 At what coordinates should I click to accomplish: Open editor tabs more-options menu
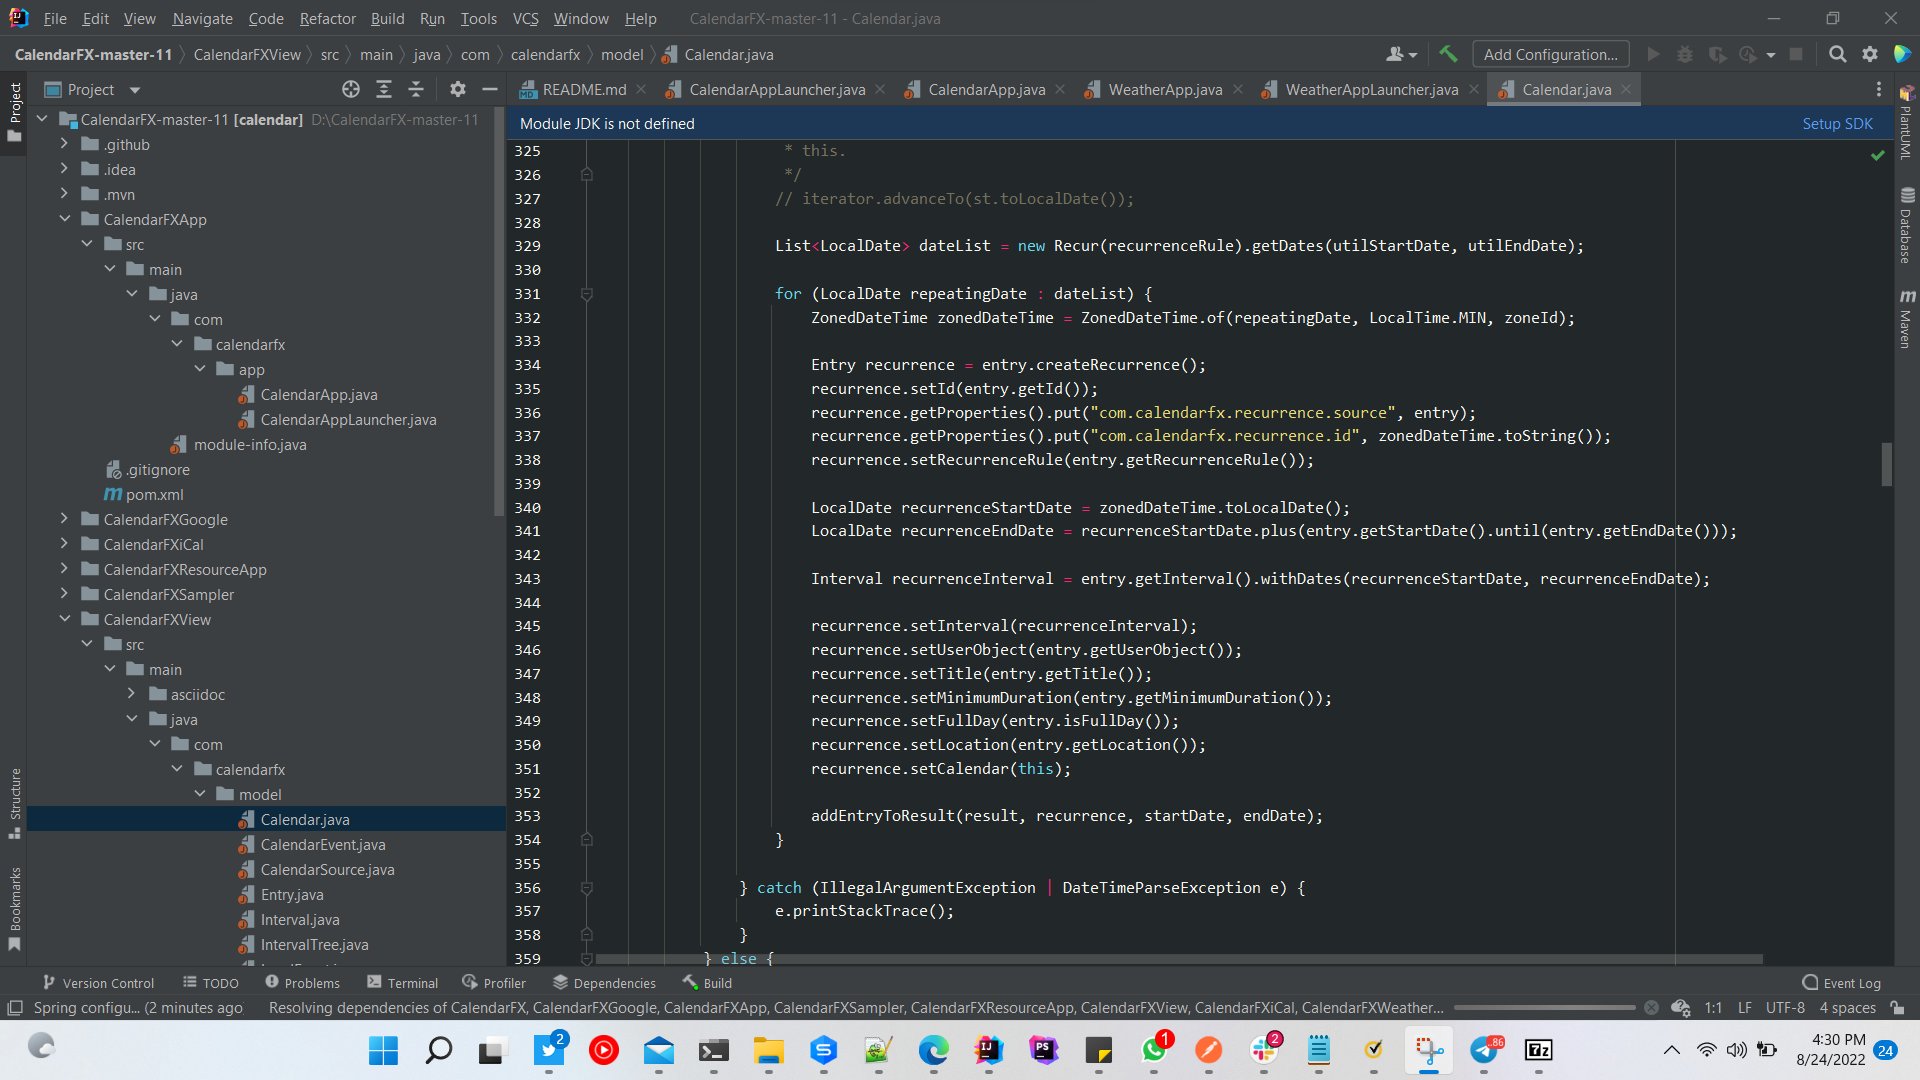(1878, 89)
